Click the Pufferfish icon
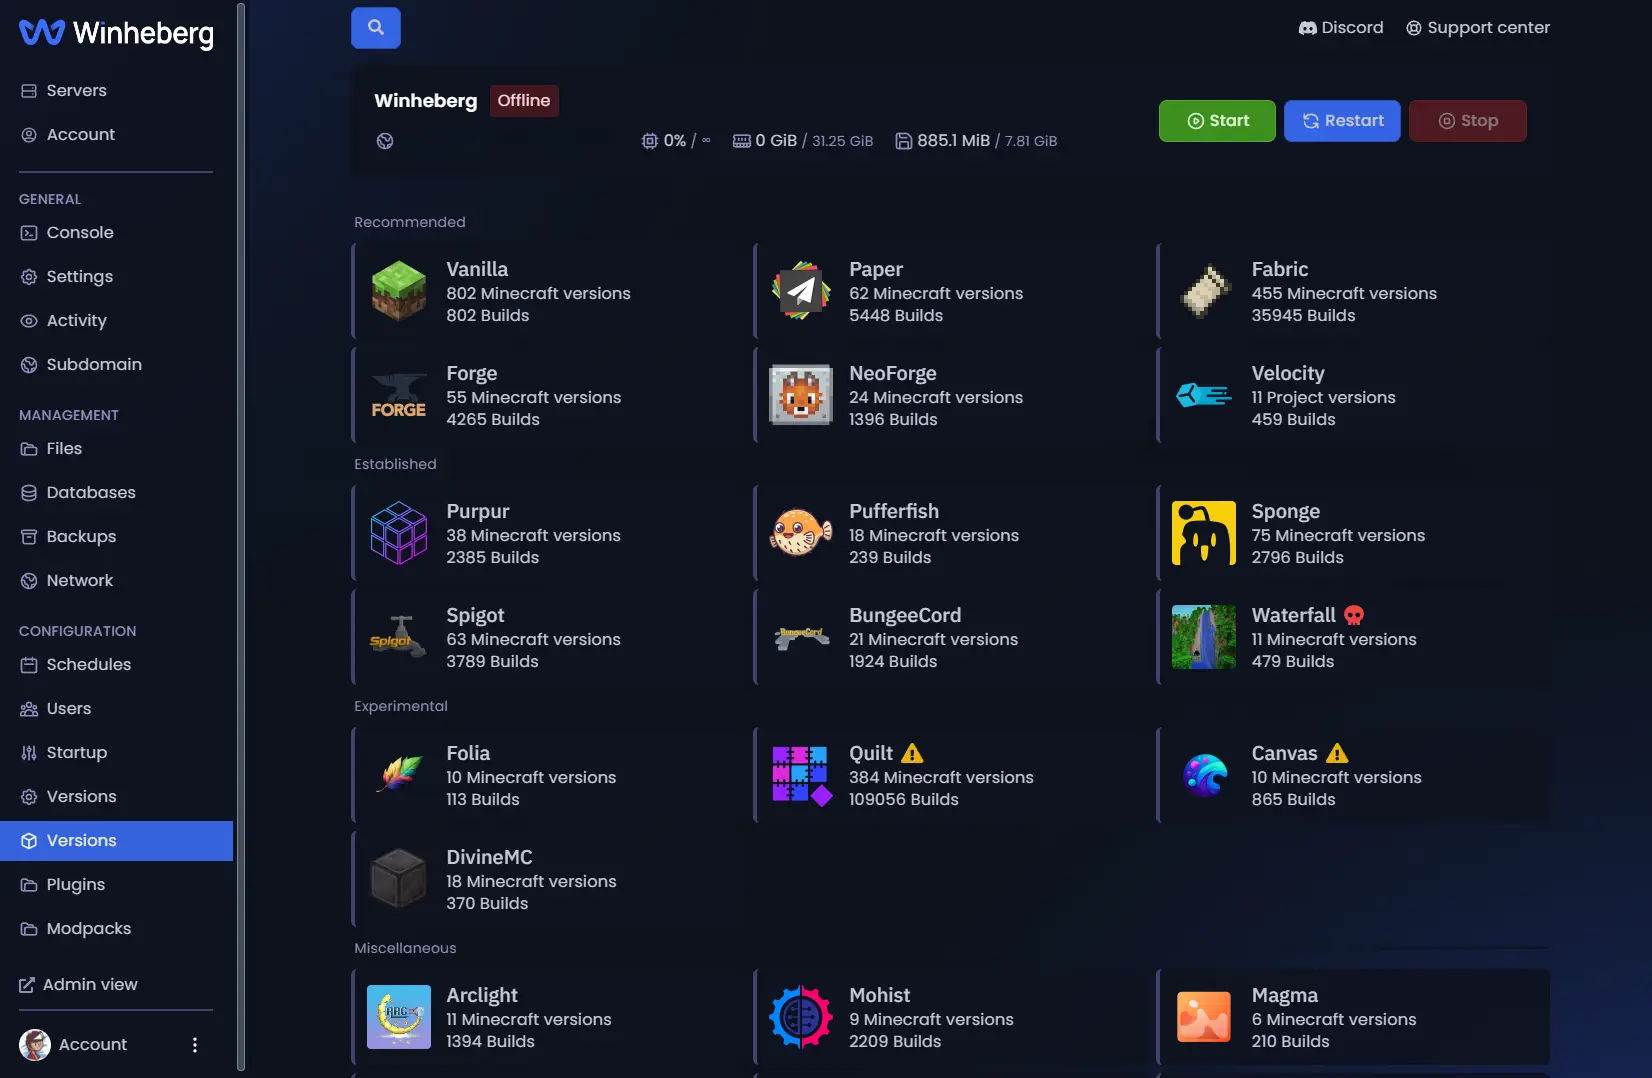 click(801, 533)
